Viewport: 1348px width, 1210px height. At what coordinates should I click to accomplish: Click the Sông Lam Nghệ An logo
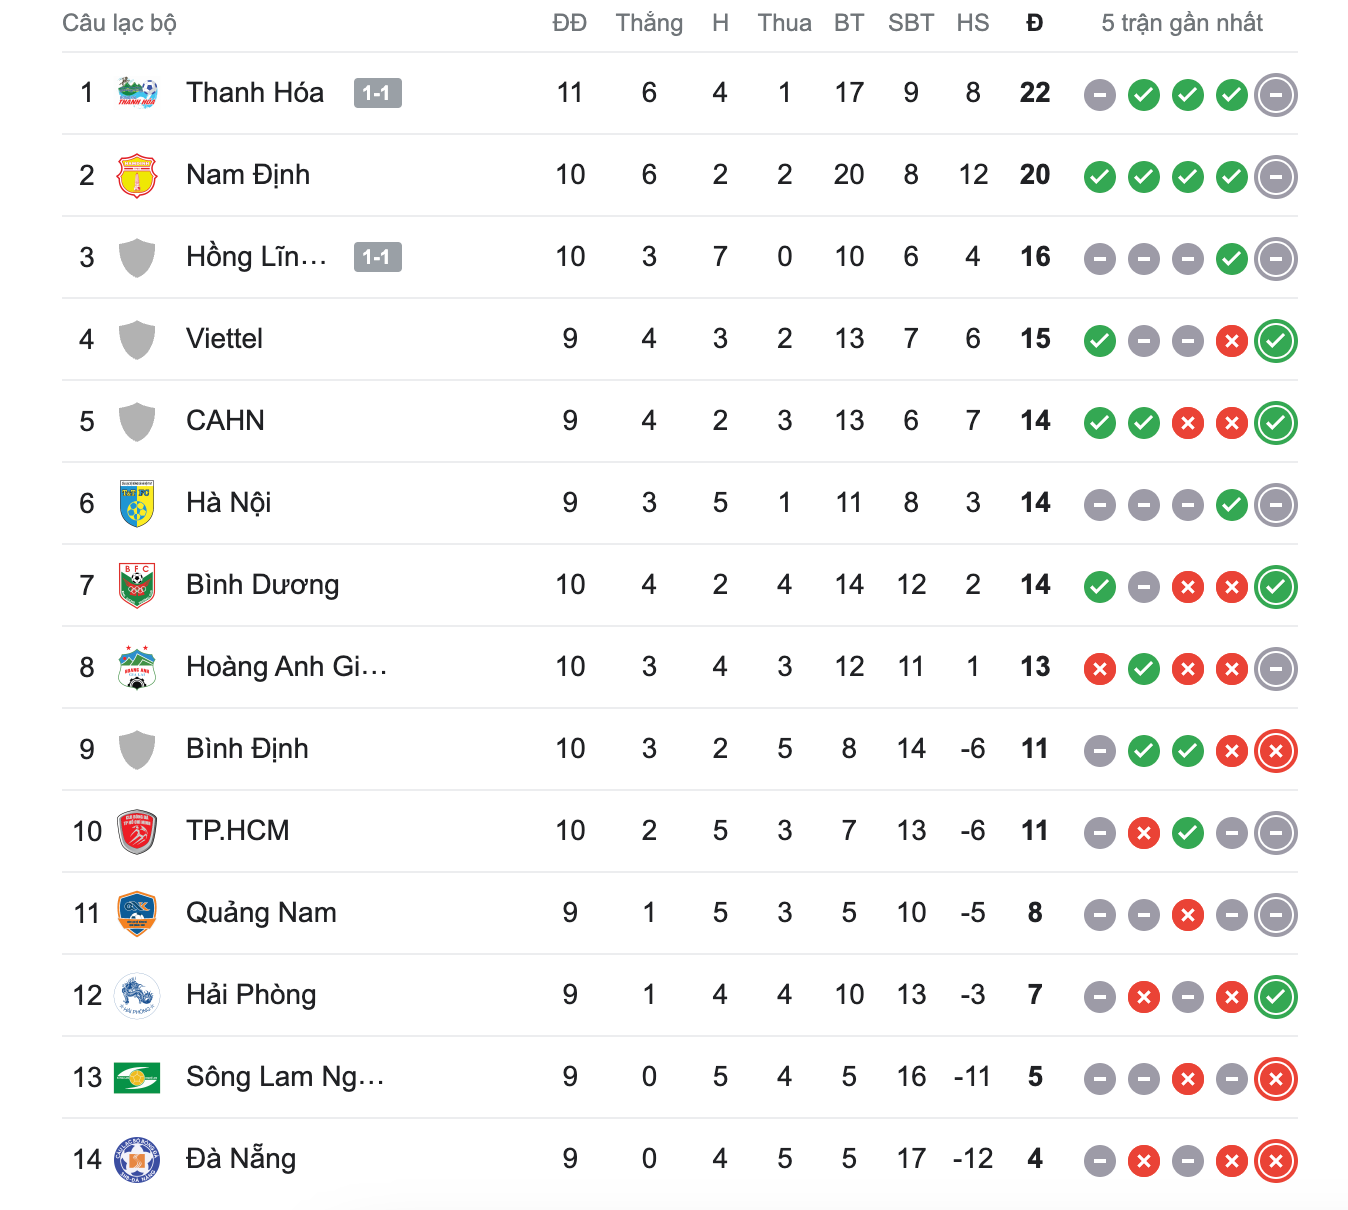tap(137, 1078)
